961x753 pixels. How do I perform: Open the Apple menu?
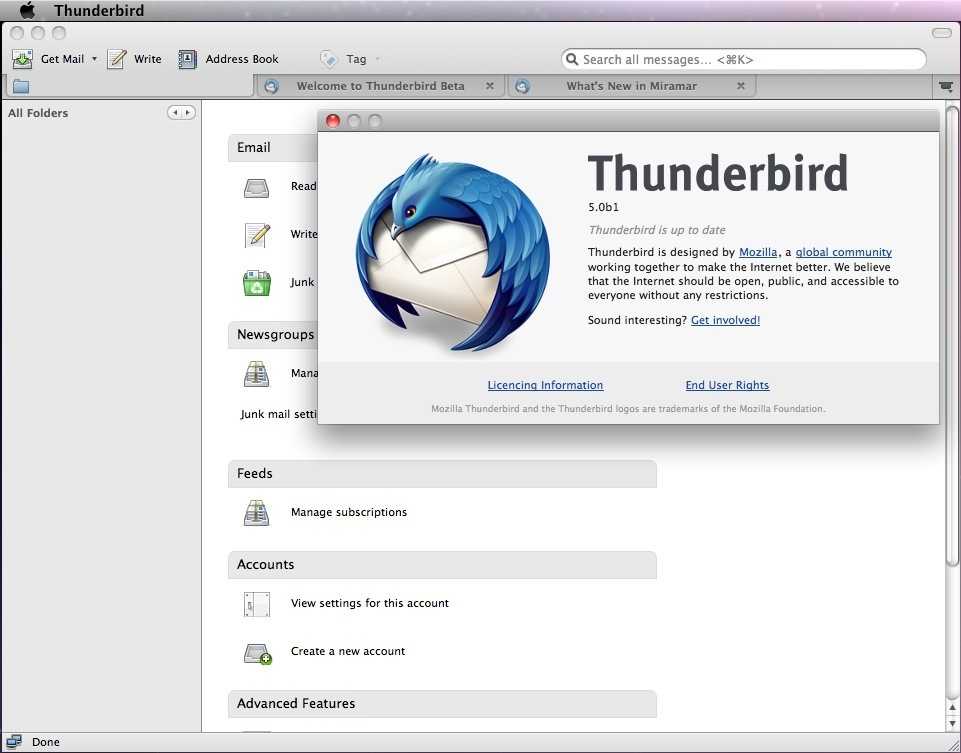tap(28, 10)
